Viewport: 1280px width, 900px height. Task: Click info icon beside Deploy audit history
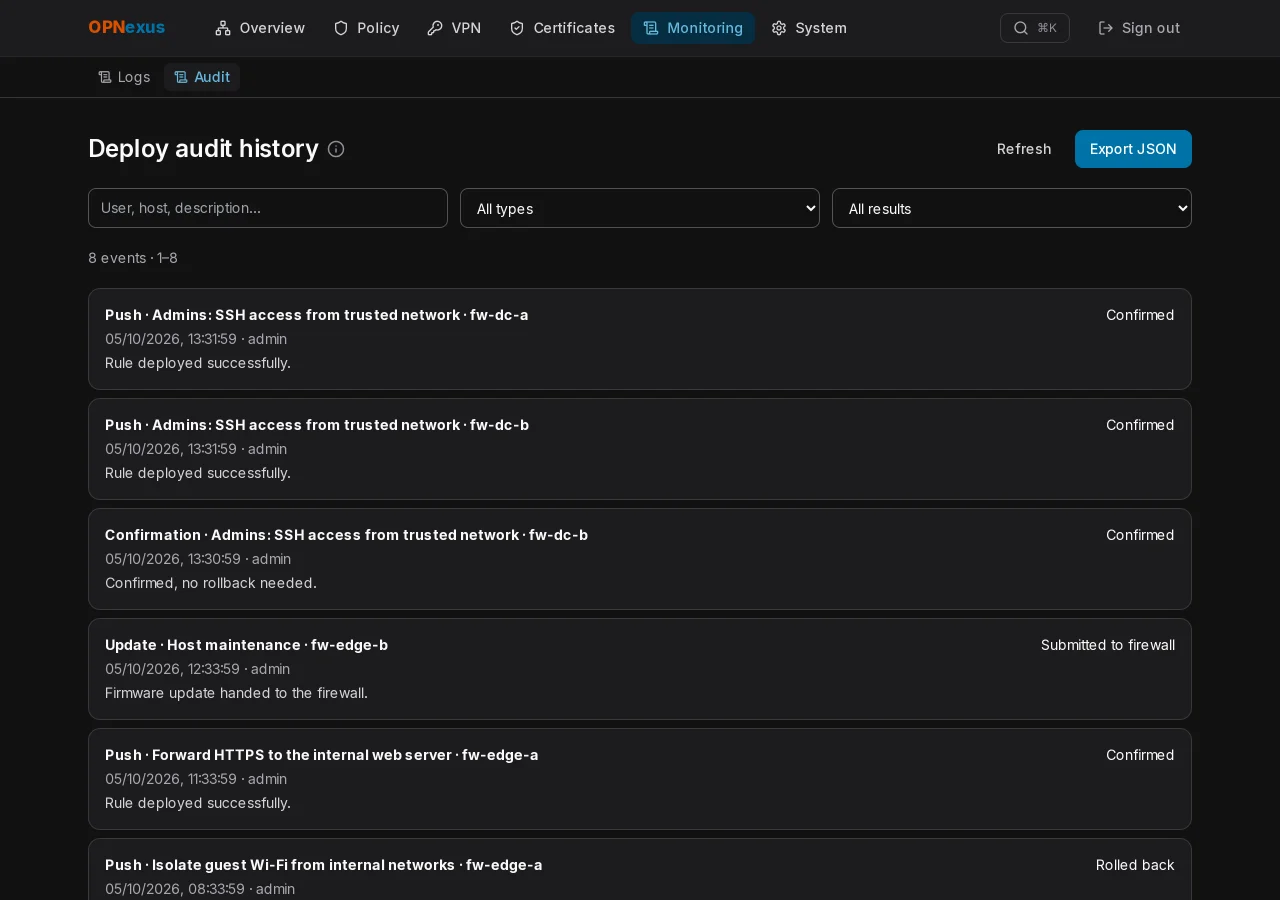(x=336, y=149)
